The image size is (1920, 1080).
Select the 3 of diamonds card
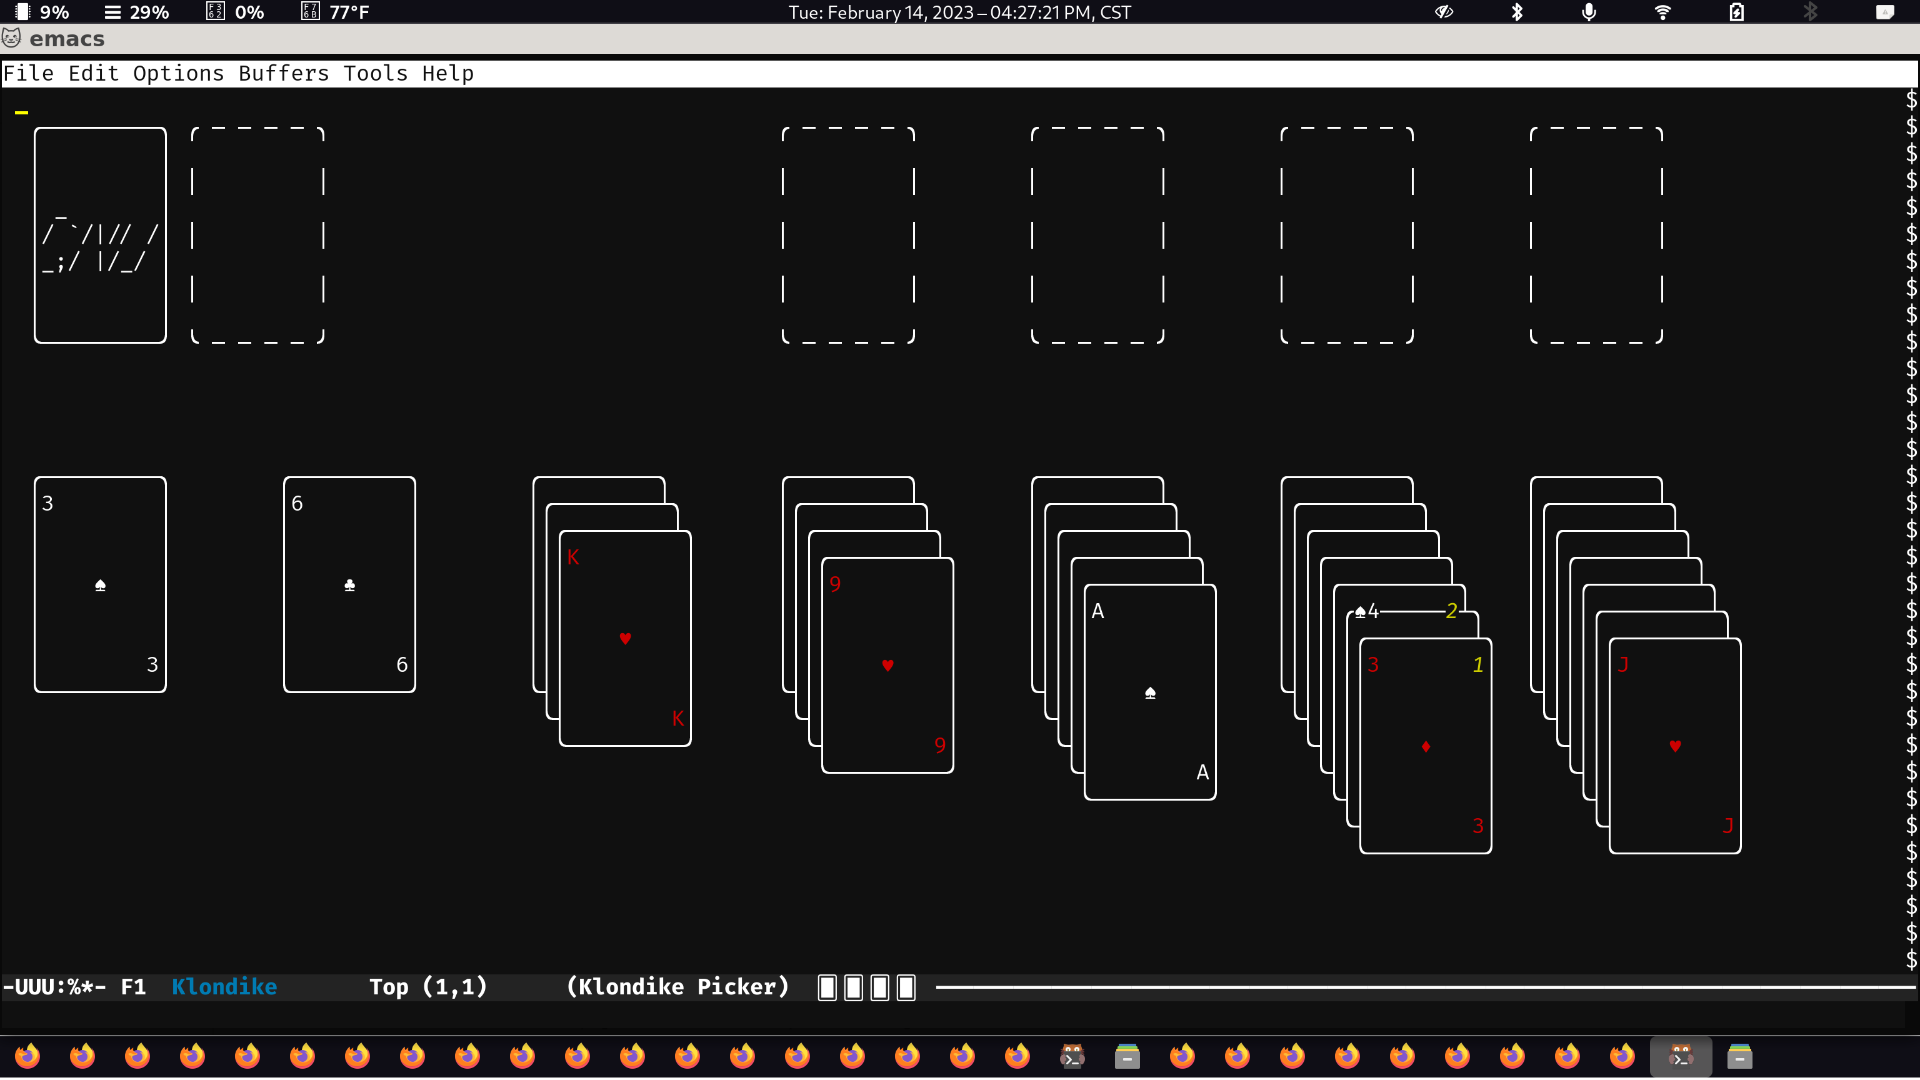[1426, 746]
